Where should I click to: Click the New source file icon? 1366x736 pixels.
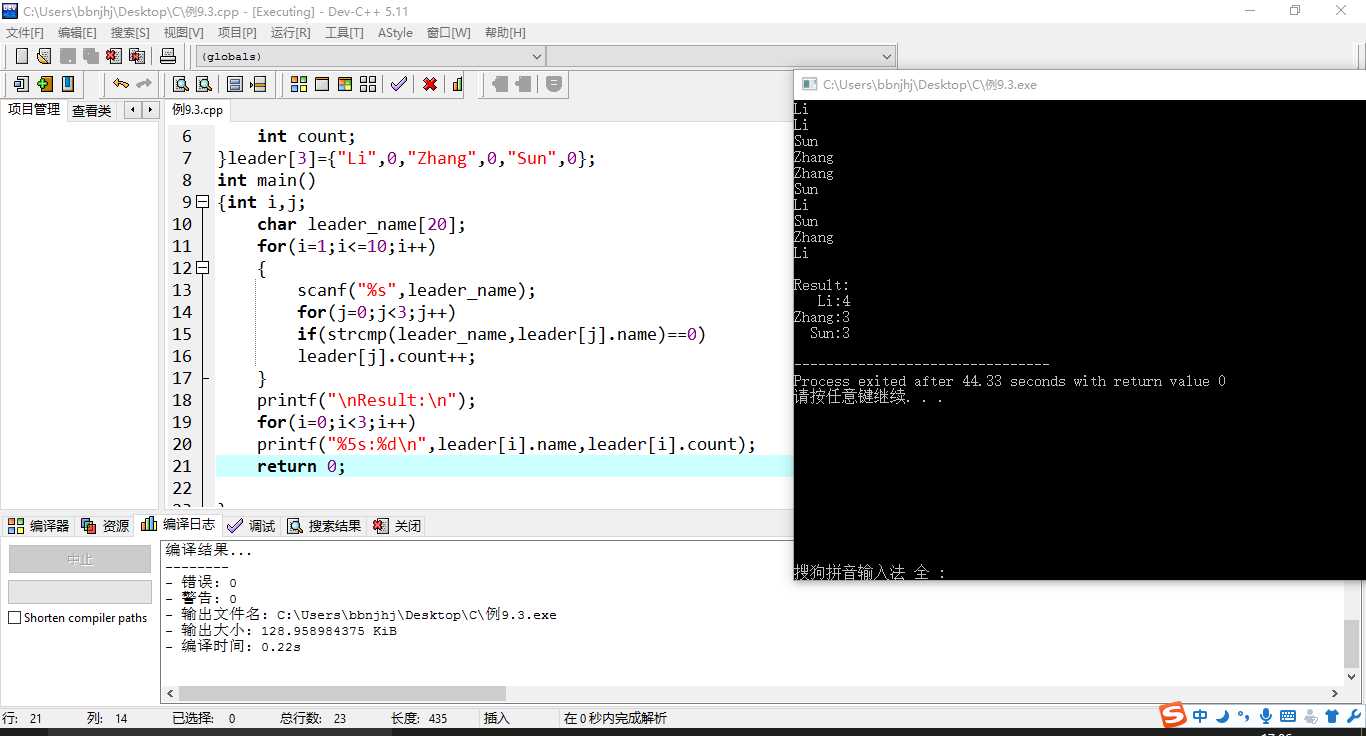pyautogui.click(x=21, y=56)
